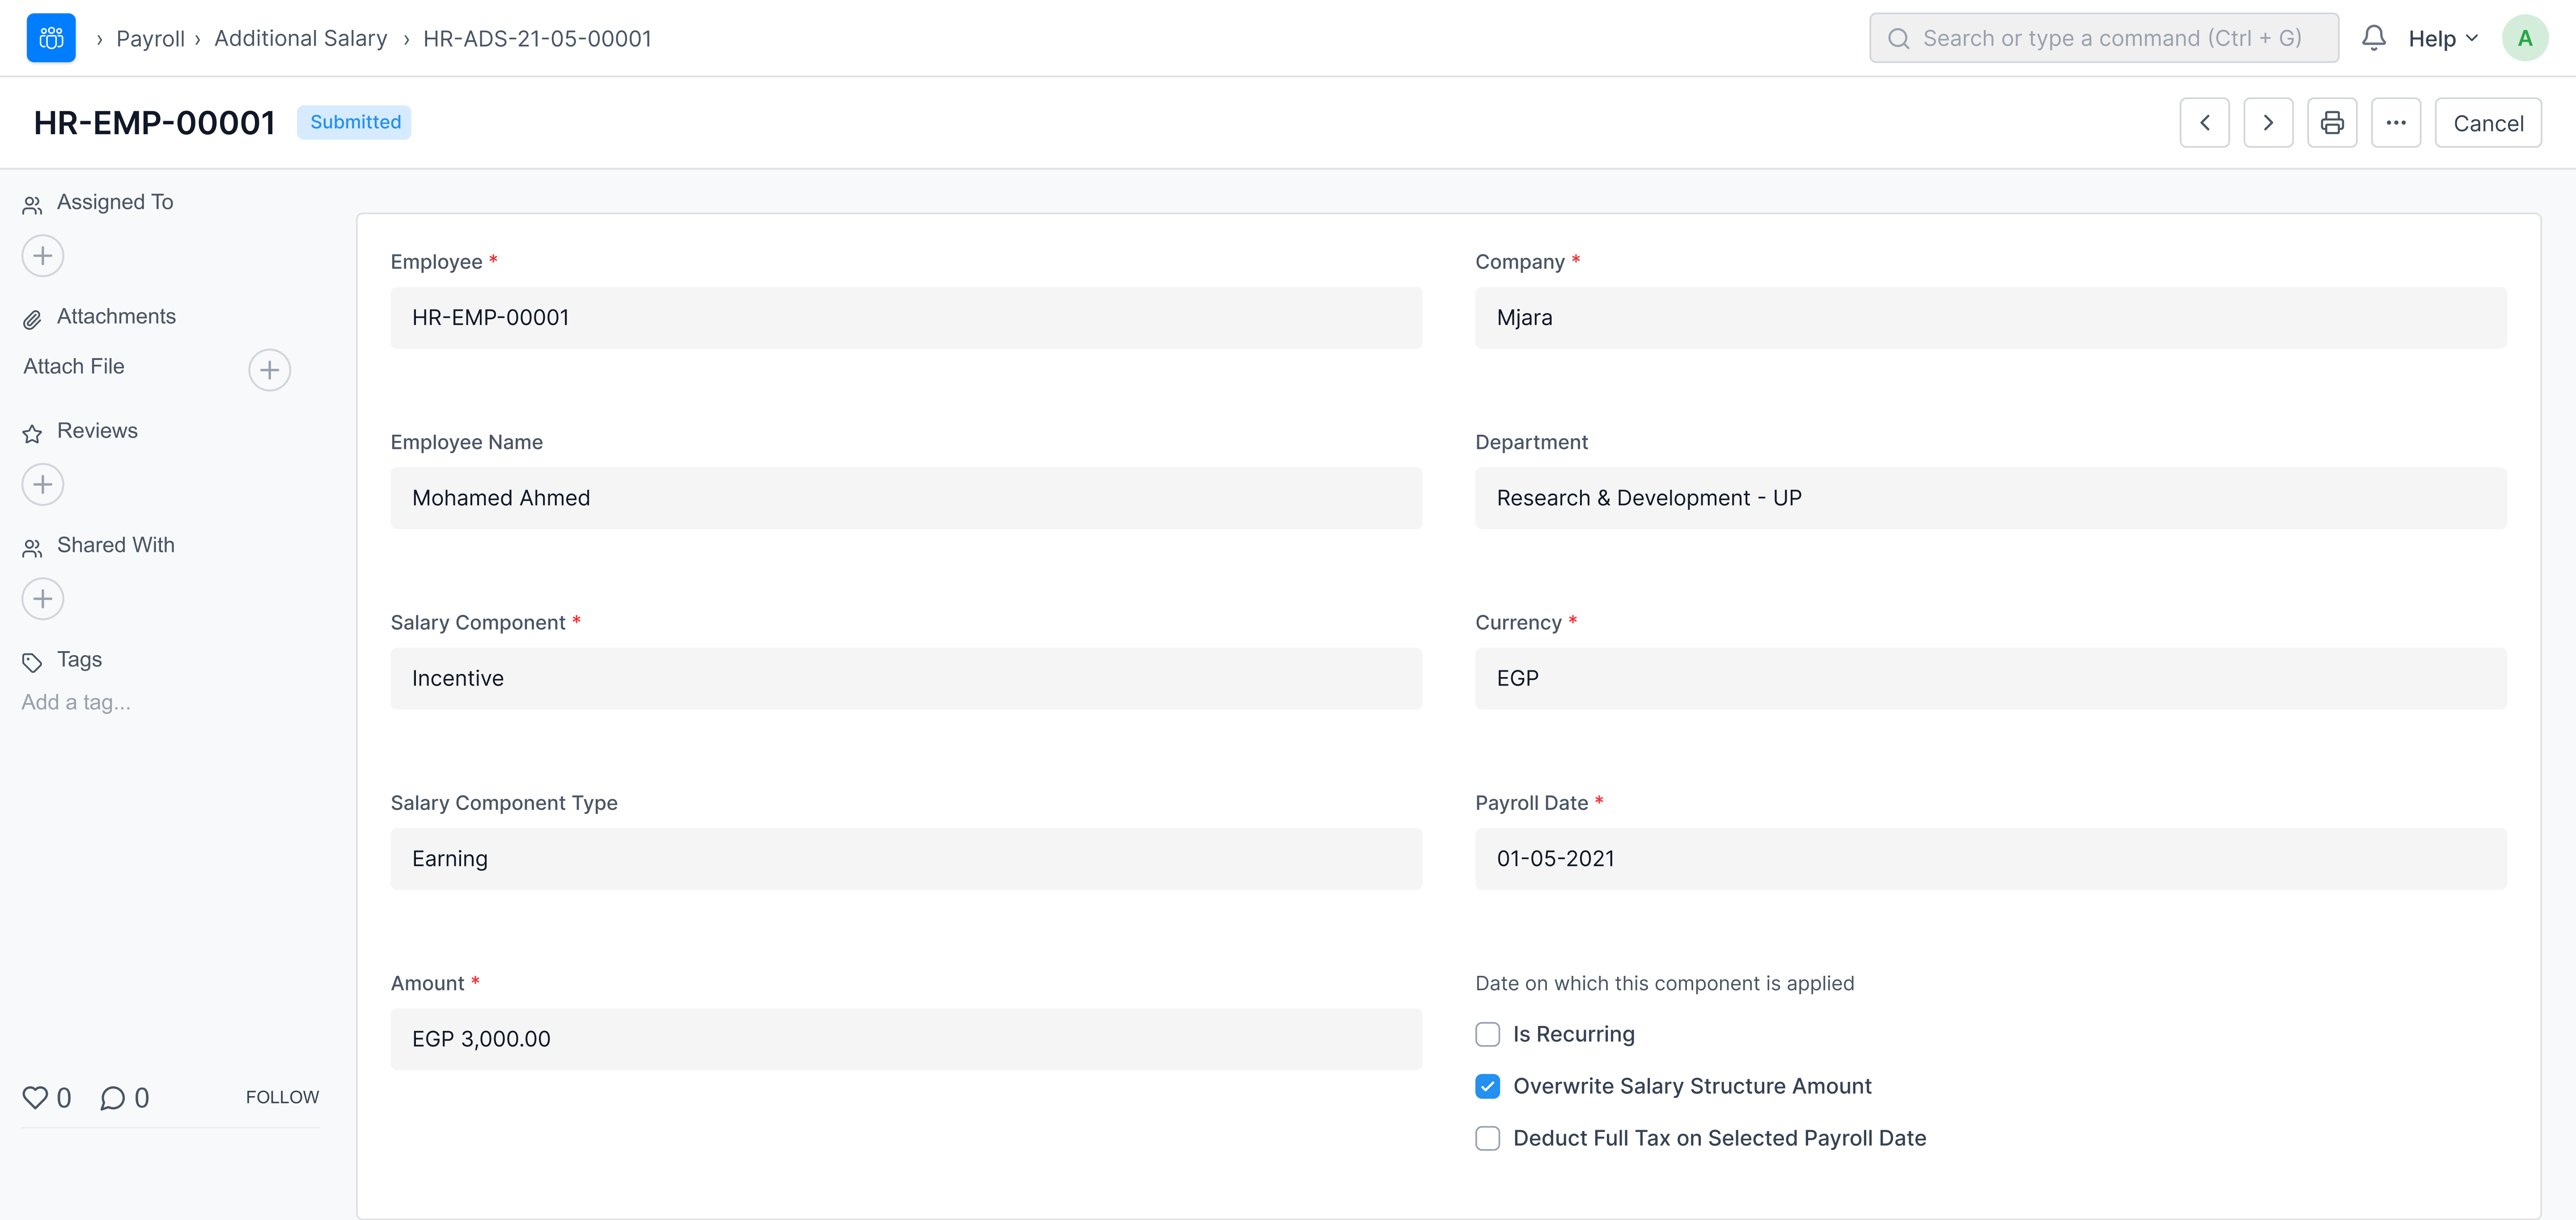Click Tags sidebar heading
This screenshot has width=2576, height=1220.
79,659
